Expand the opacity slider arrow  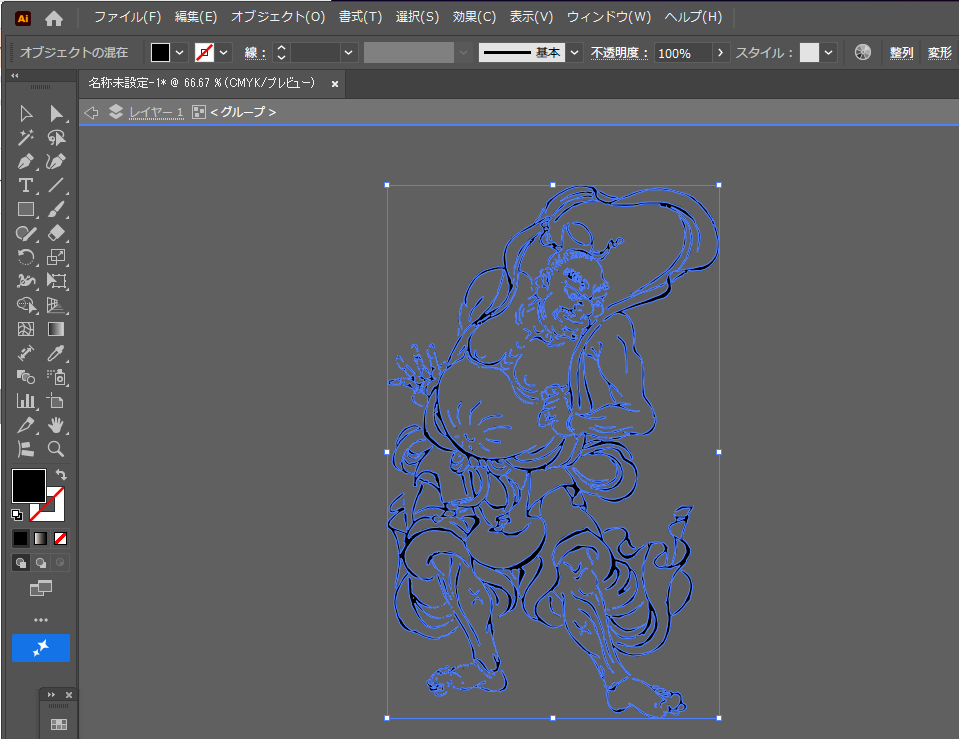[719, 52]
